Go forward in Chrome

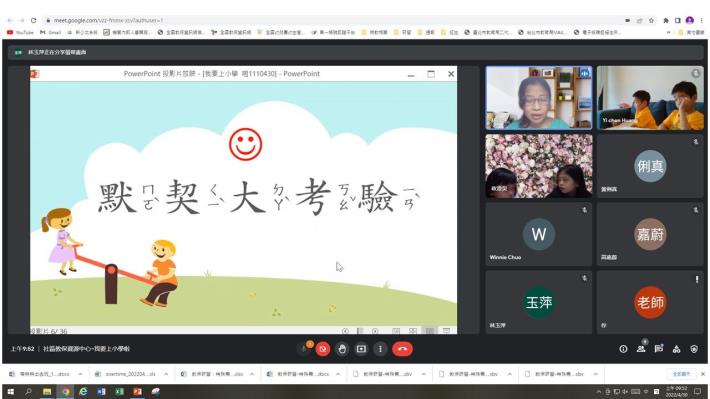tap(21, 20)
